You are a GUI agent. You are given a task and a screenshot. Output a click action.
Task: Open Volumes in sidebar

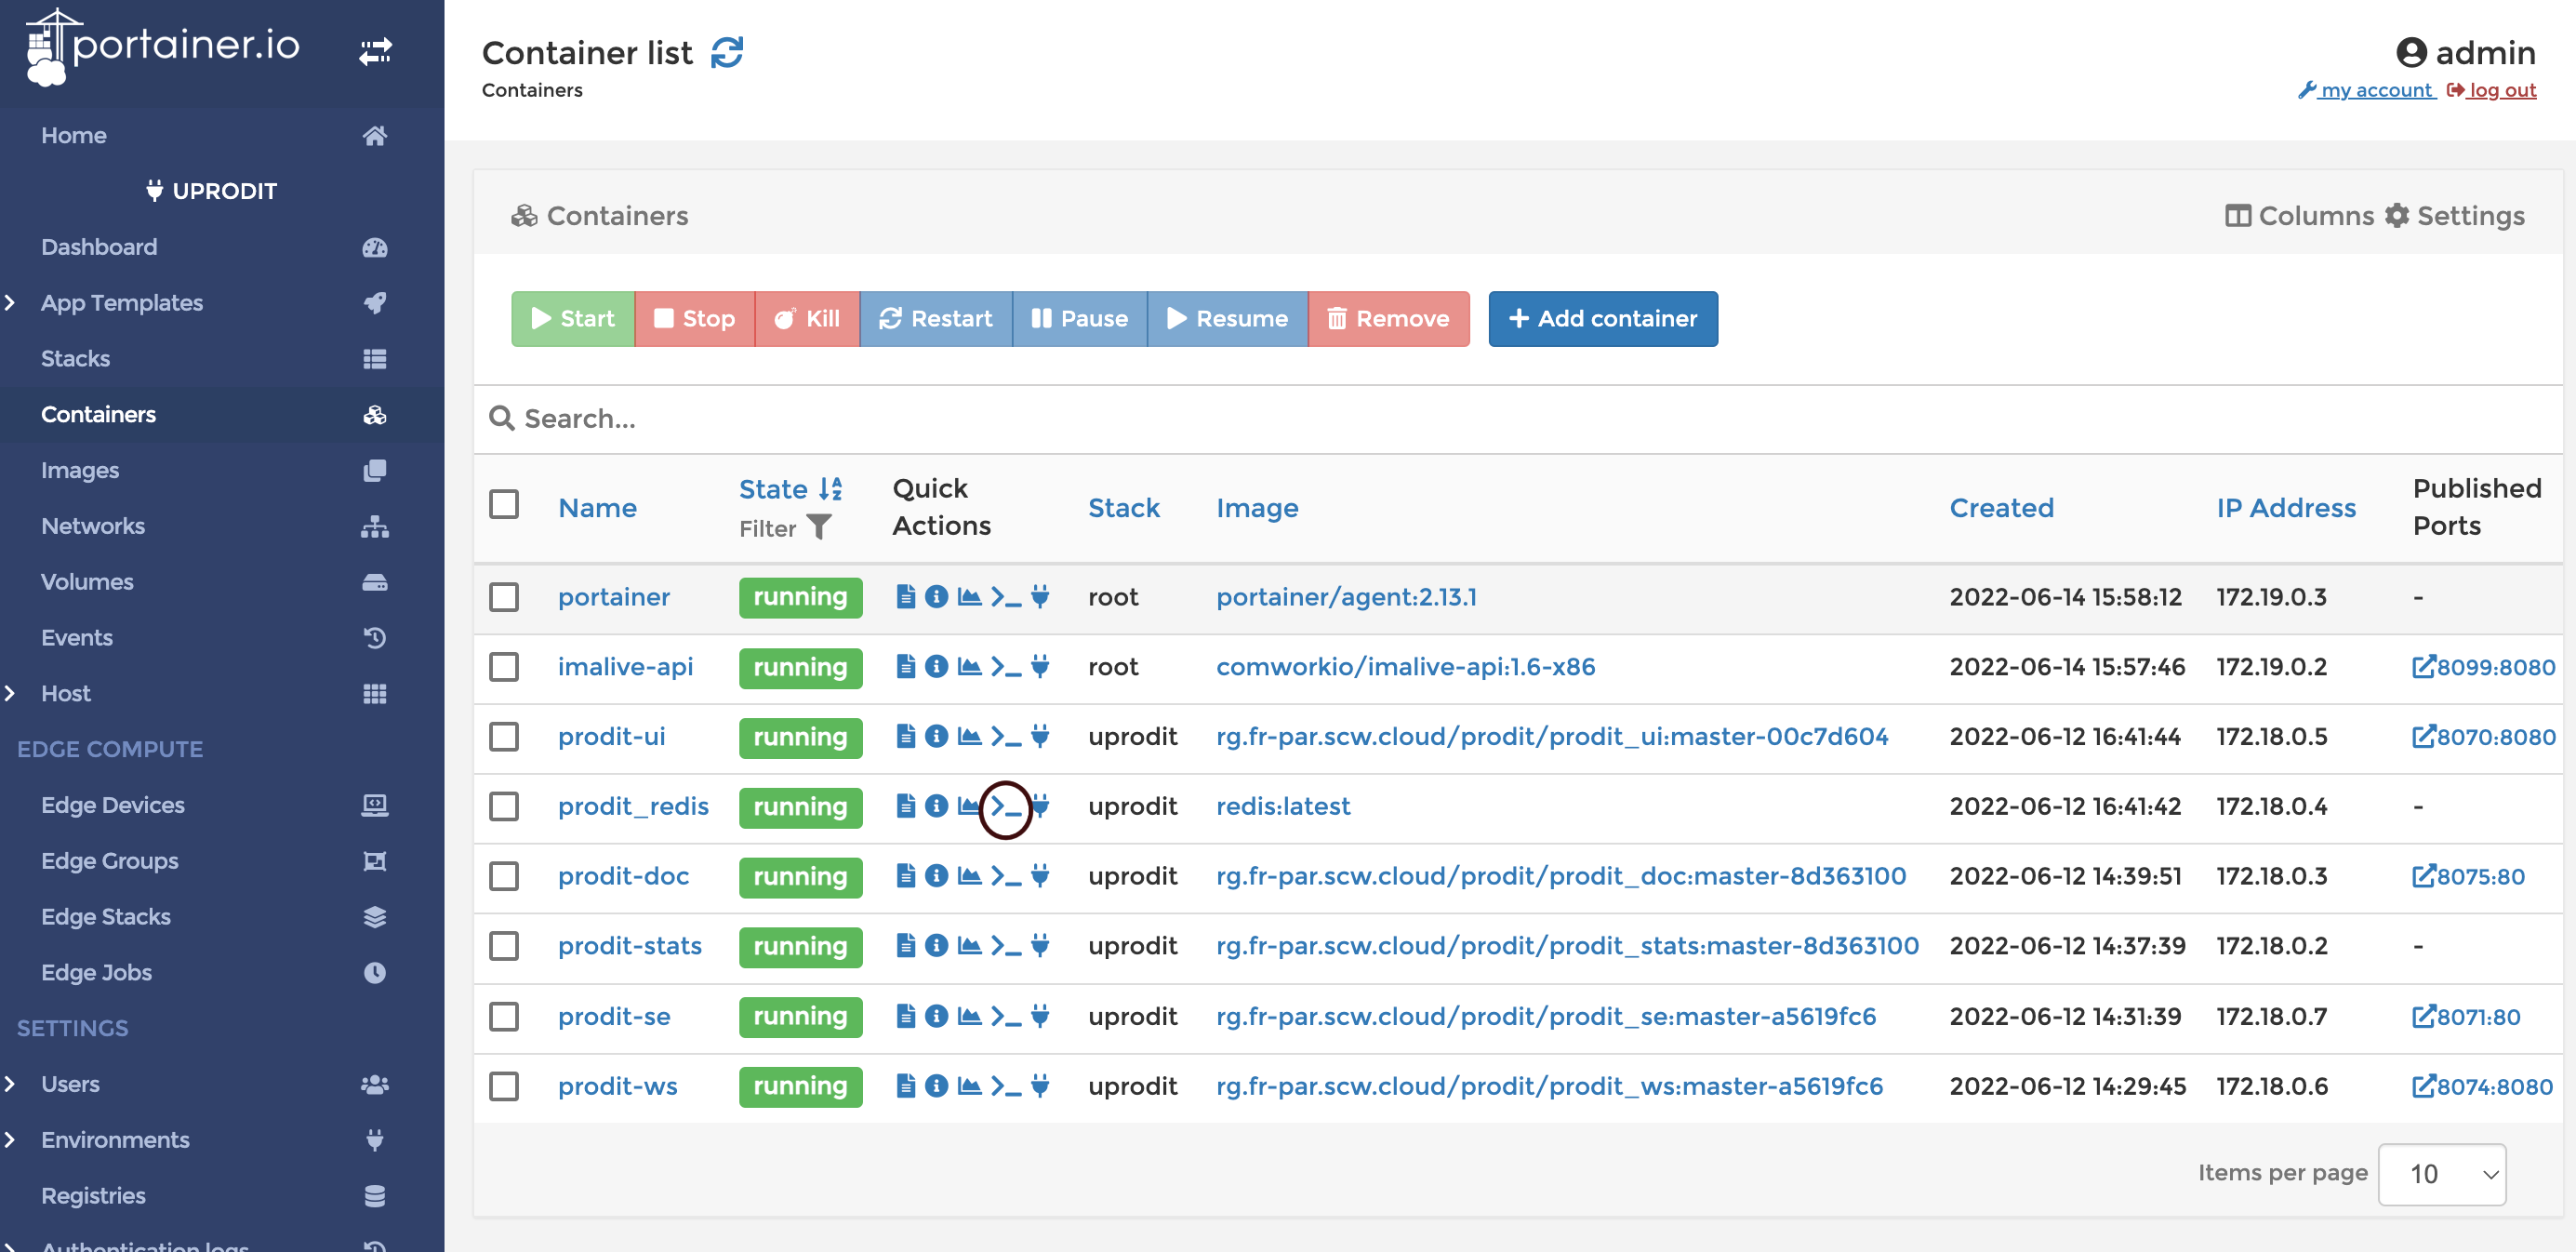pyautogui.click(x=87, y=582)
